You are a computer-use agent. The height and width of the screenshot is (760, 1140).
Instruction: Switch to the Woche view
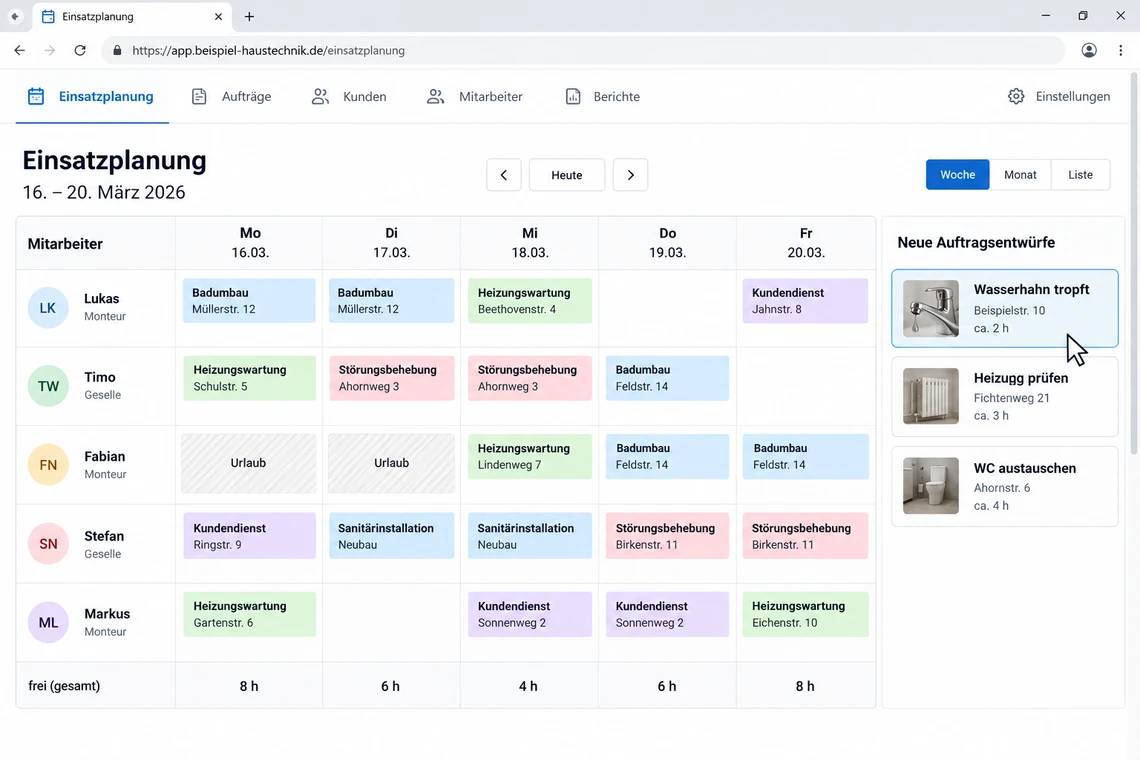pyautogui.click(x=958, y=175)
